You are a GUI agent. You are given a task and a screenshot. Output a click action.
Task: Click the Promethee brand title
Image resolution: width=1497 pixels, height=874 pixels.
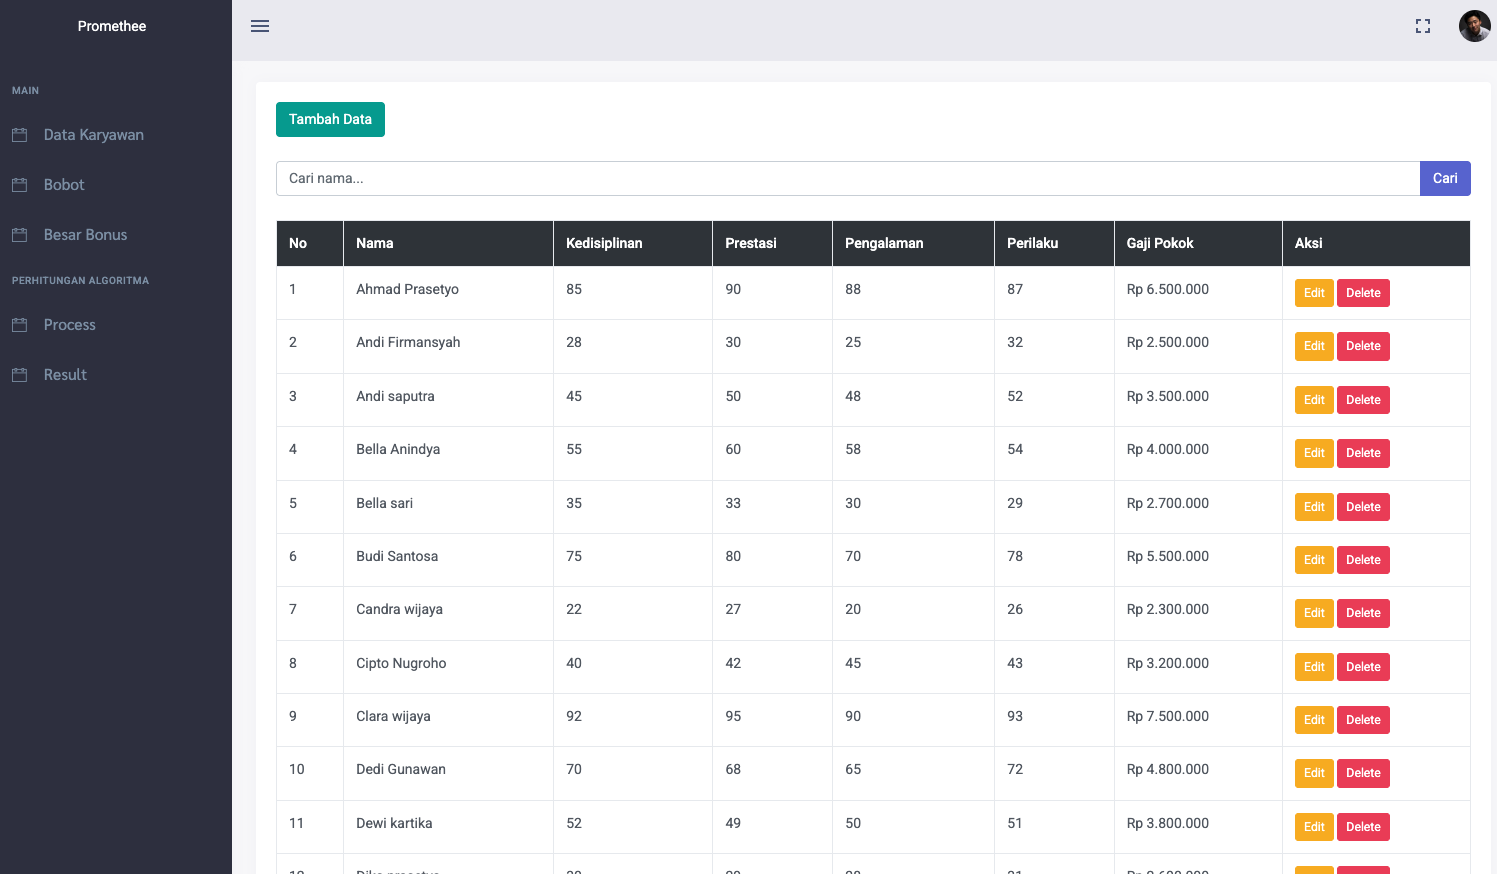click(112, 26)
